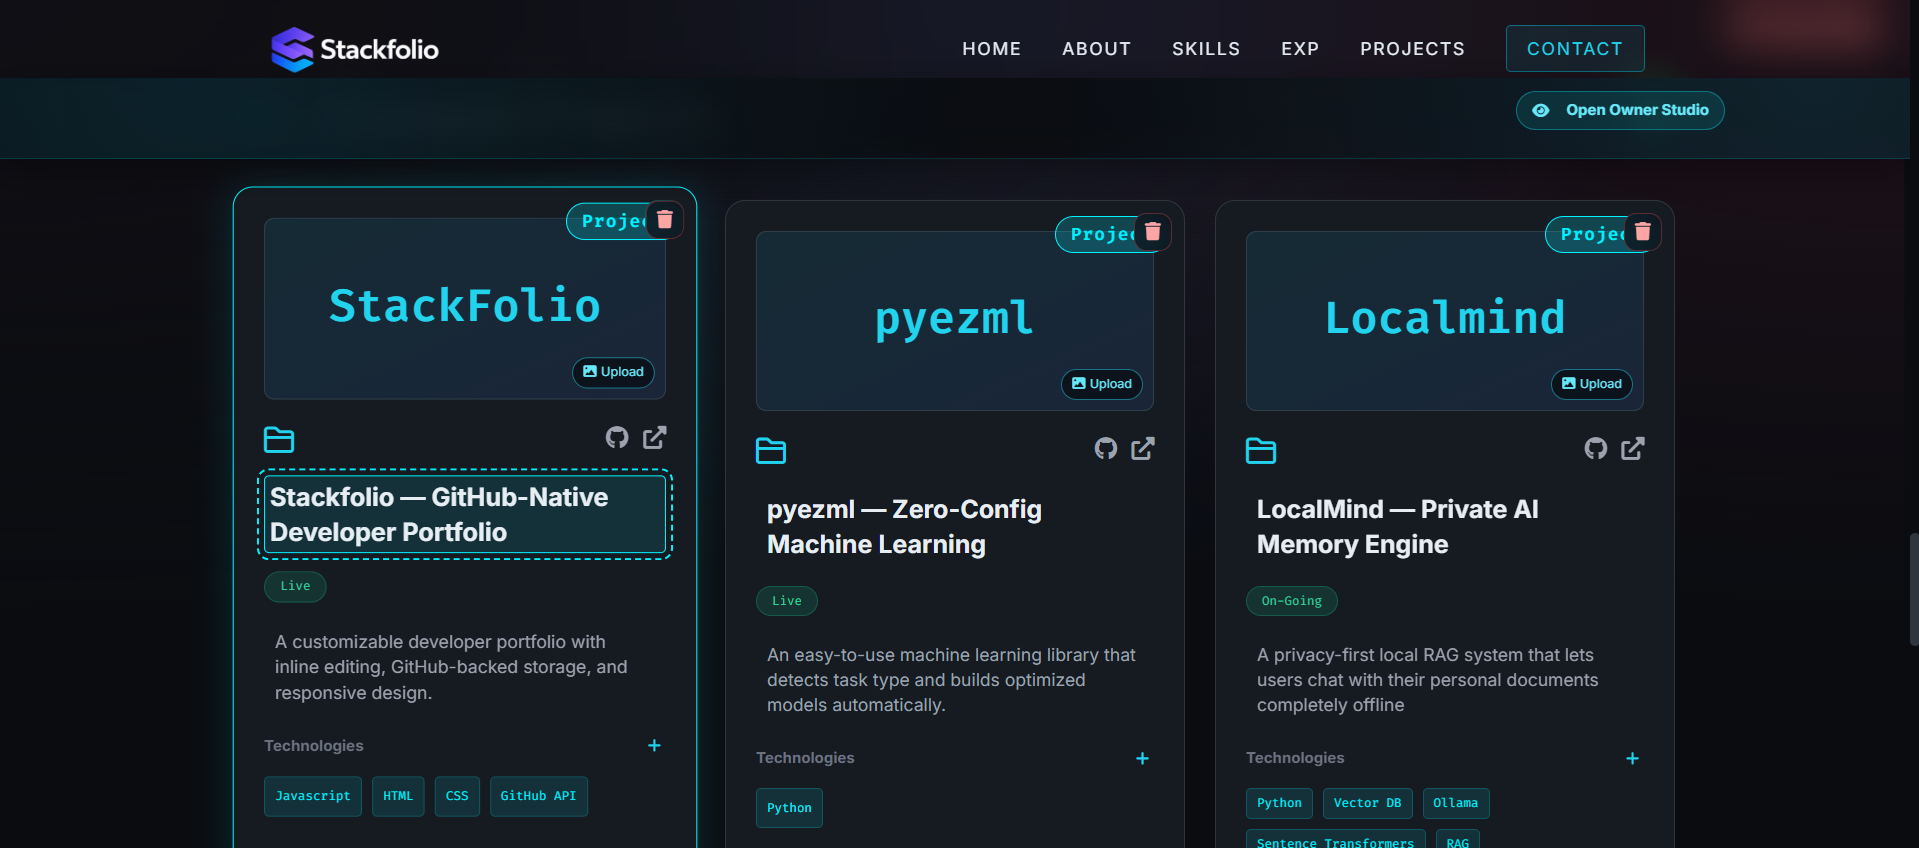Go to Home section
The width and height of the screenshot is (1919, 848).
[992, 49]
